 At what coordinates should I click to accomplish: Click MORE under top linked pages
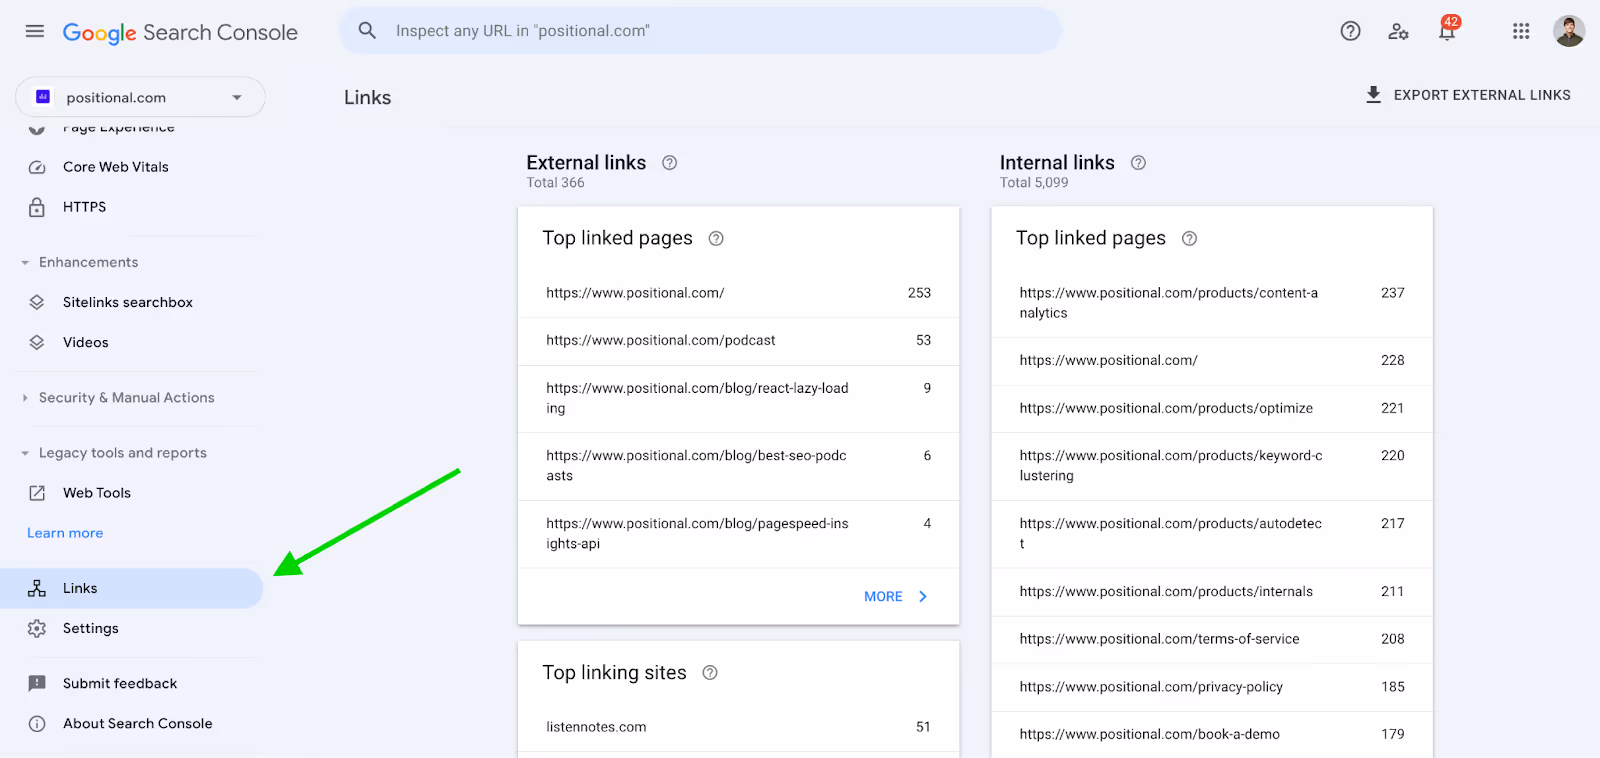pyautogui.click(x=897, y=597)
